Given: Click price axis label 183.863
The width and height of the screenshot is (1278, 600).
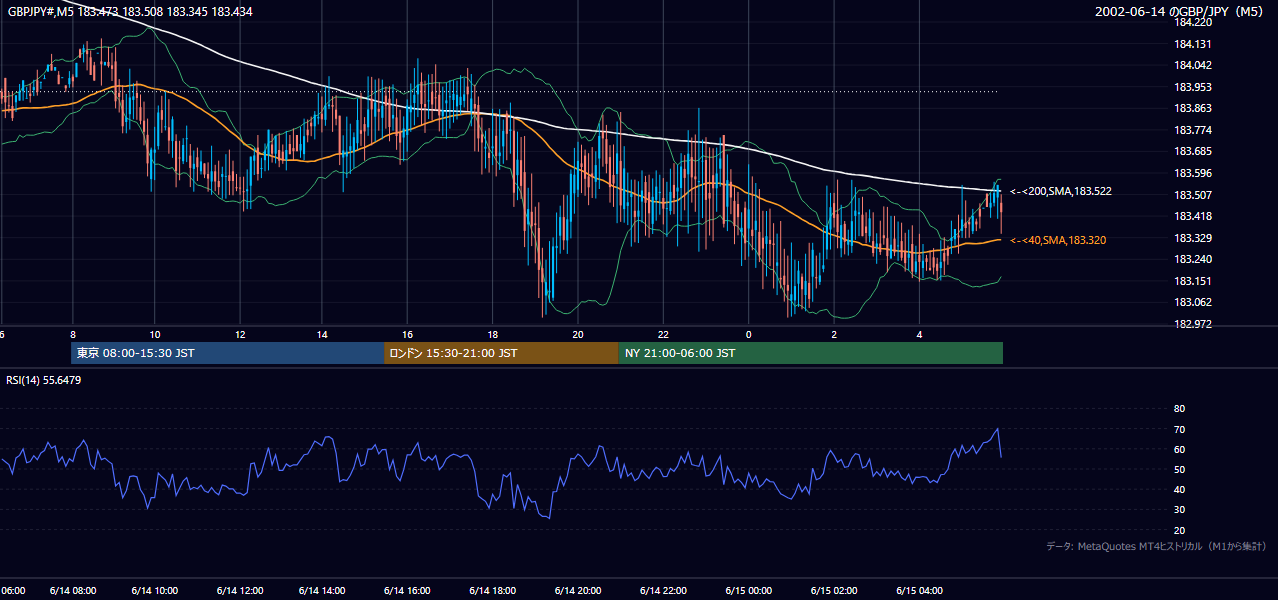Looking at the screenshot, I should click(x=1192, y=108).
